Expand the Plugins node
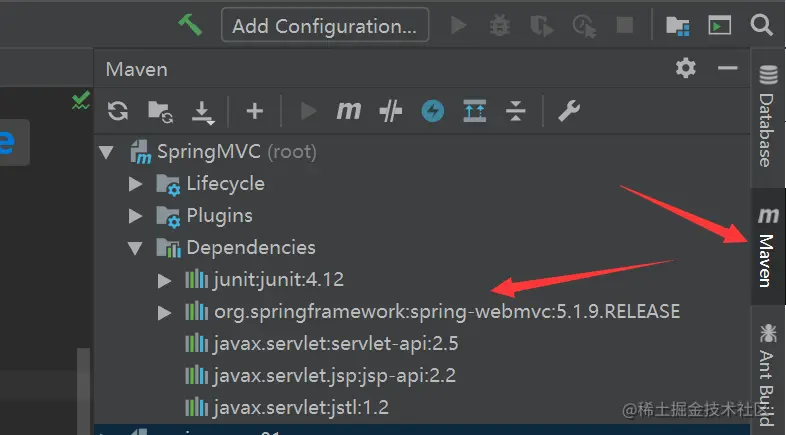This screenshot has height=435, width=786. click(x=135, y=216)
